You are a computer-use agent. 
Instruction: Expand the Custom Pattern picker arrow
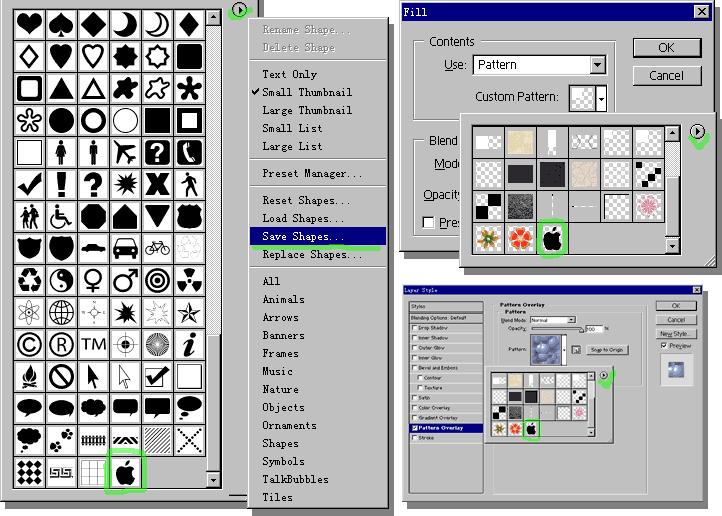pyautogui.click(x=600, y=98)
